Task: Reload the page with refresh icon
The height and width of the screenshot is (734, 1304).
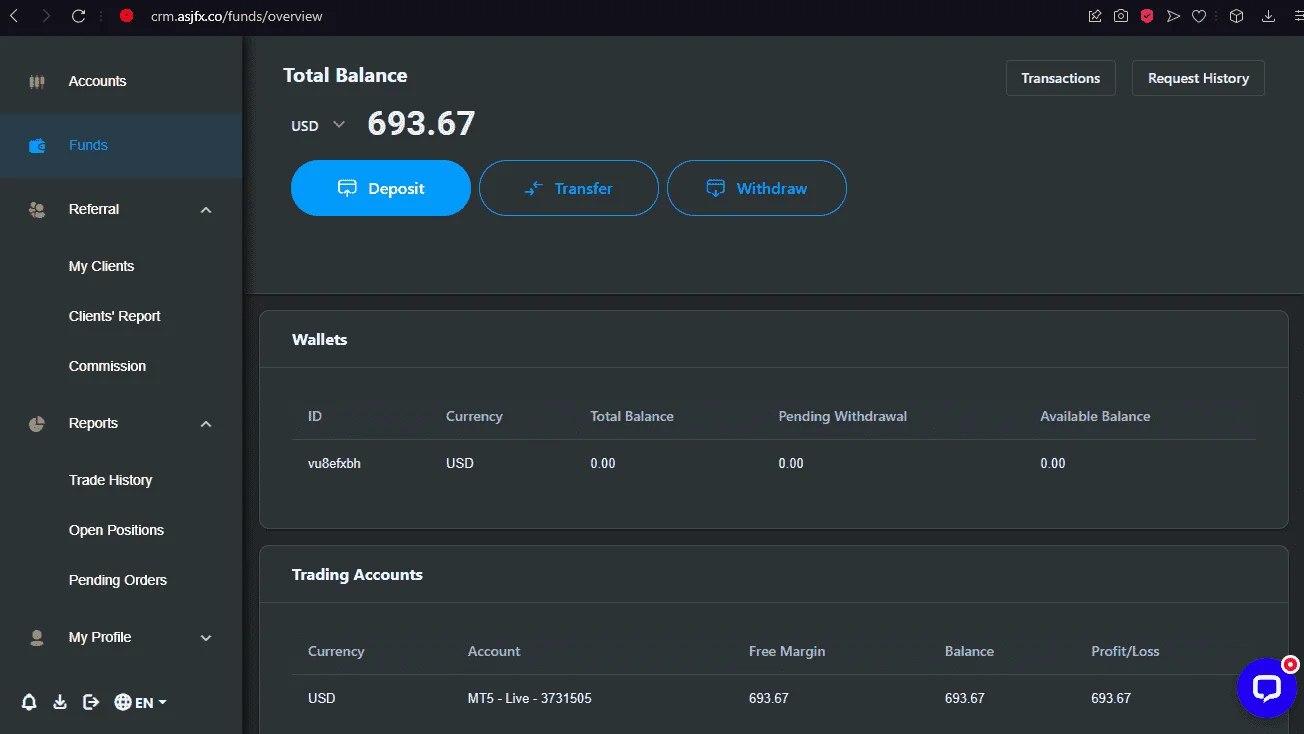Action: [x=78, y=16]
